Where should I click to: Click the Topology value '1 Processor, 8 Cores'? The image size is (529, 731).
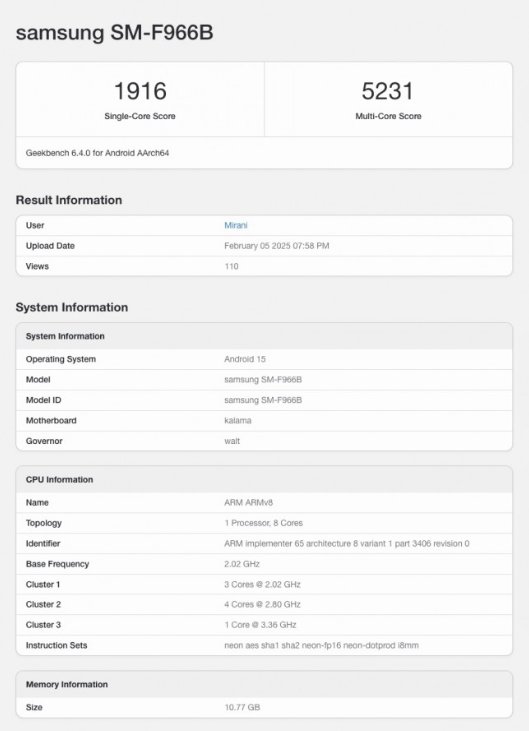click(263, 523)
